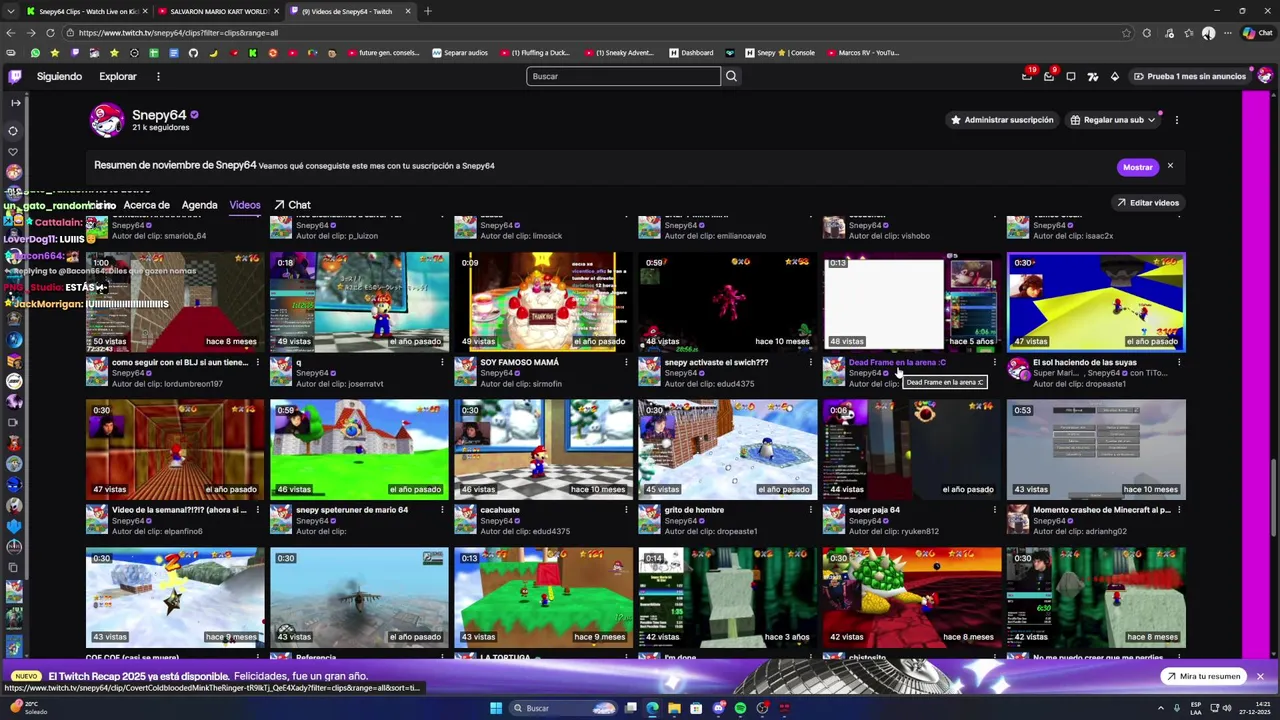Open options menu for clip 'super paja 64'

[994, 510]
